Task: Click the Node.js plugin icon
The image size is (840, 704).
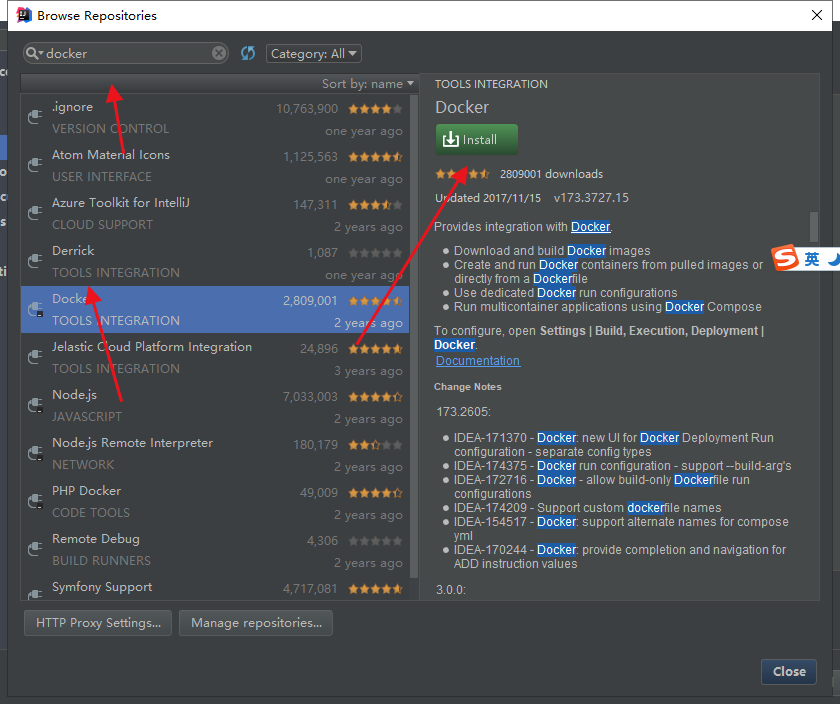Action: click(x=35, y=405)
